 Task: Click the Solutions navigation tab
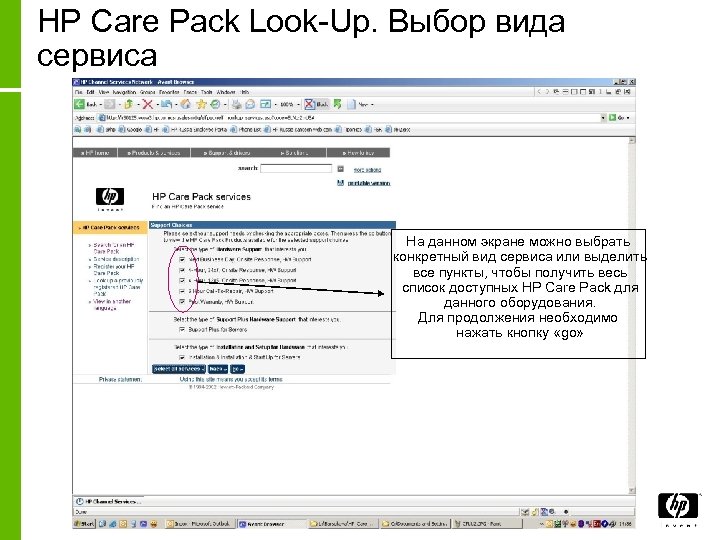click(x=294, y=153)
